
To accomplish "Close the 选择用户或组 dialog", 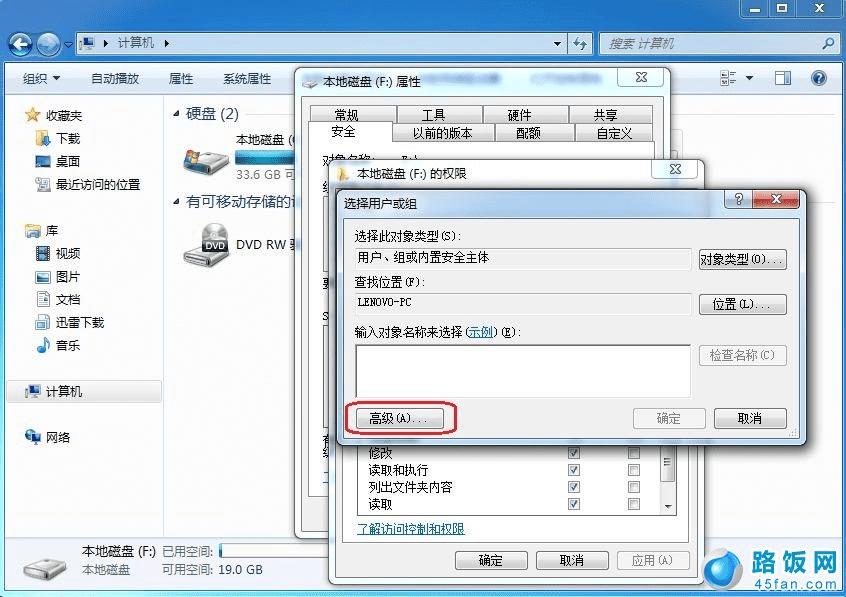I will pos(775,199).
